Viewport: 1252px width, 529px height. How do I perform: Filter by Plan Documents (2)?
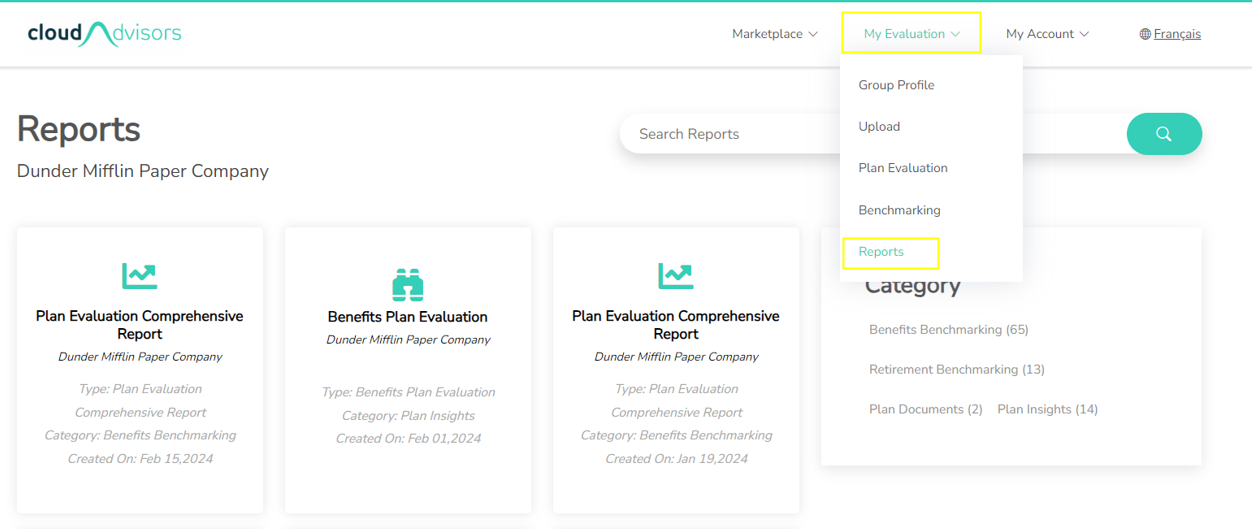click(x=926, y=410)
